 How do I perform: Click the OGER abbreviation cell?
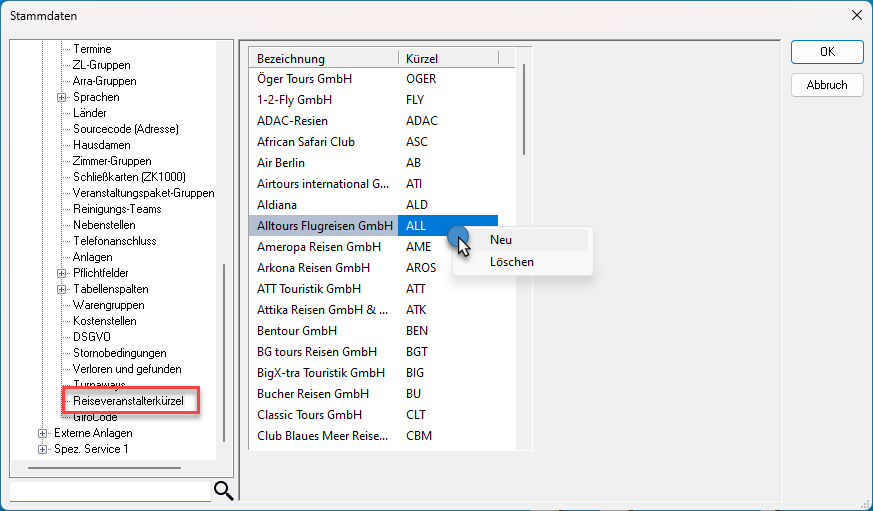click(x=421, y=79)
